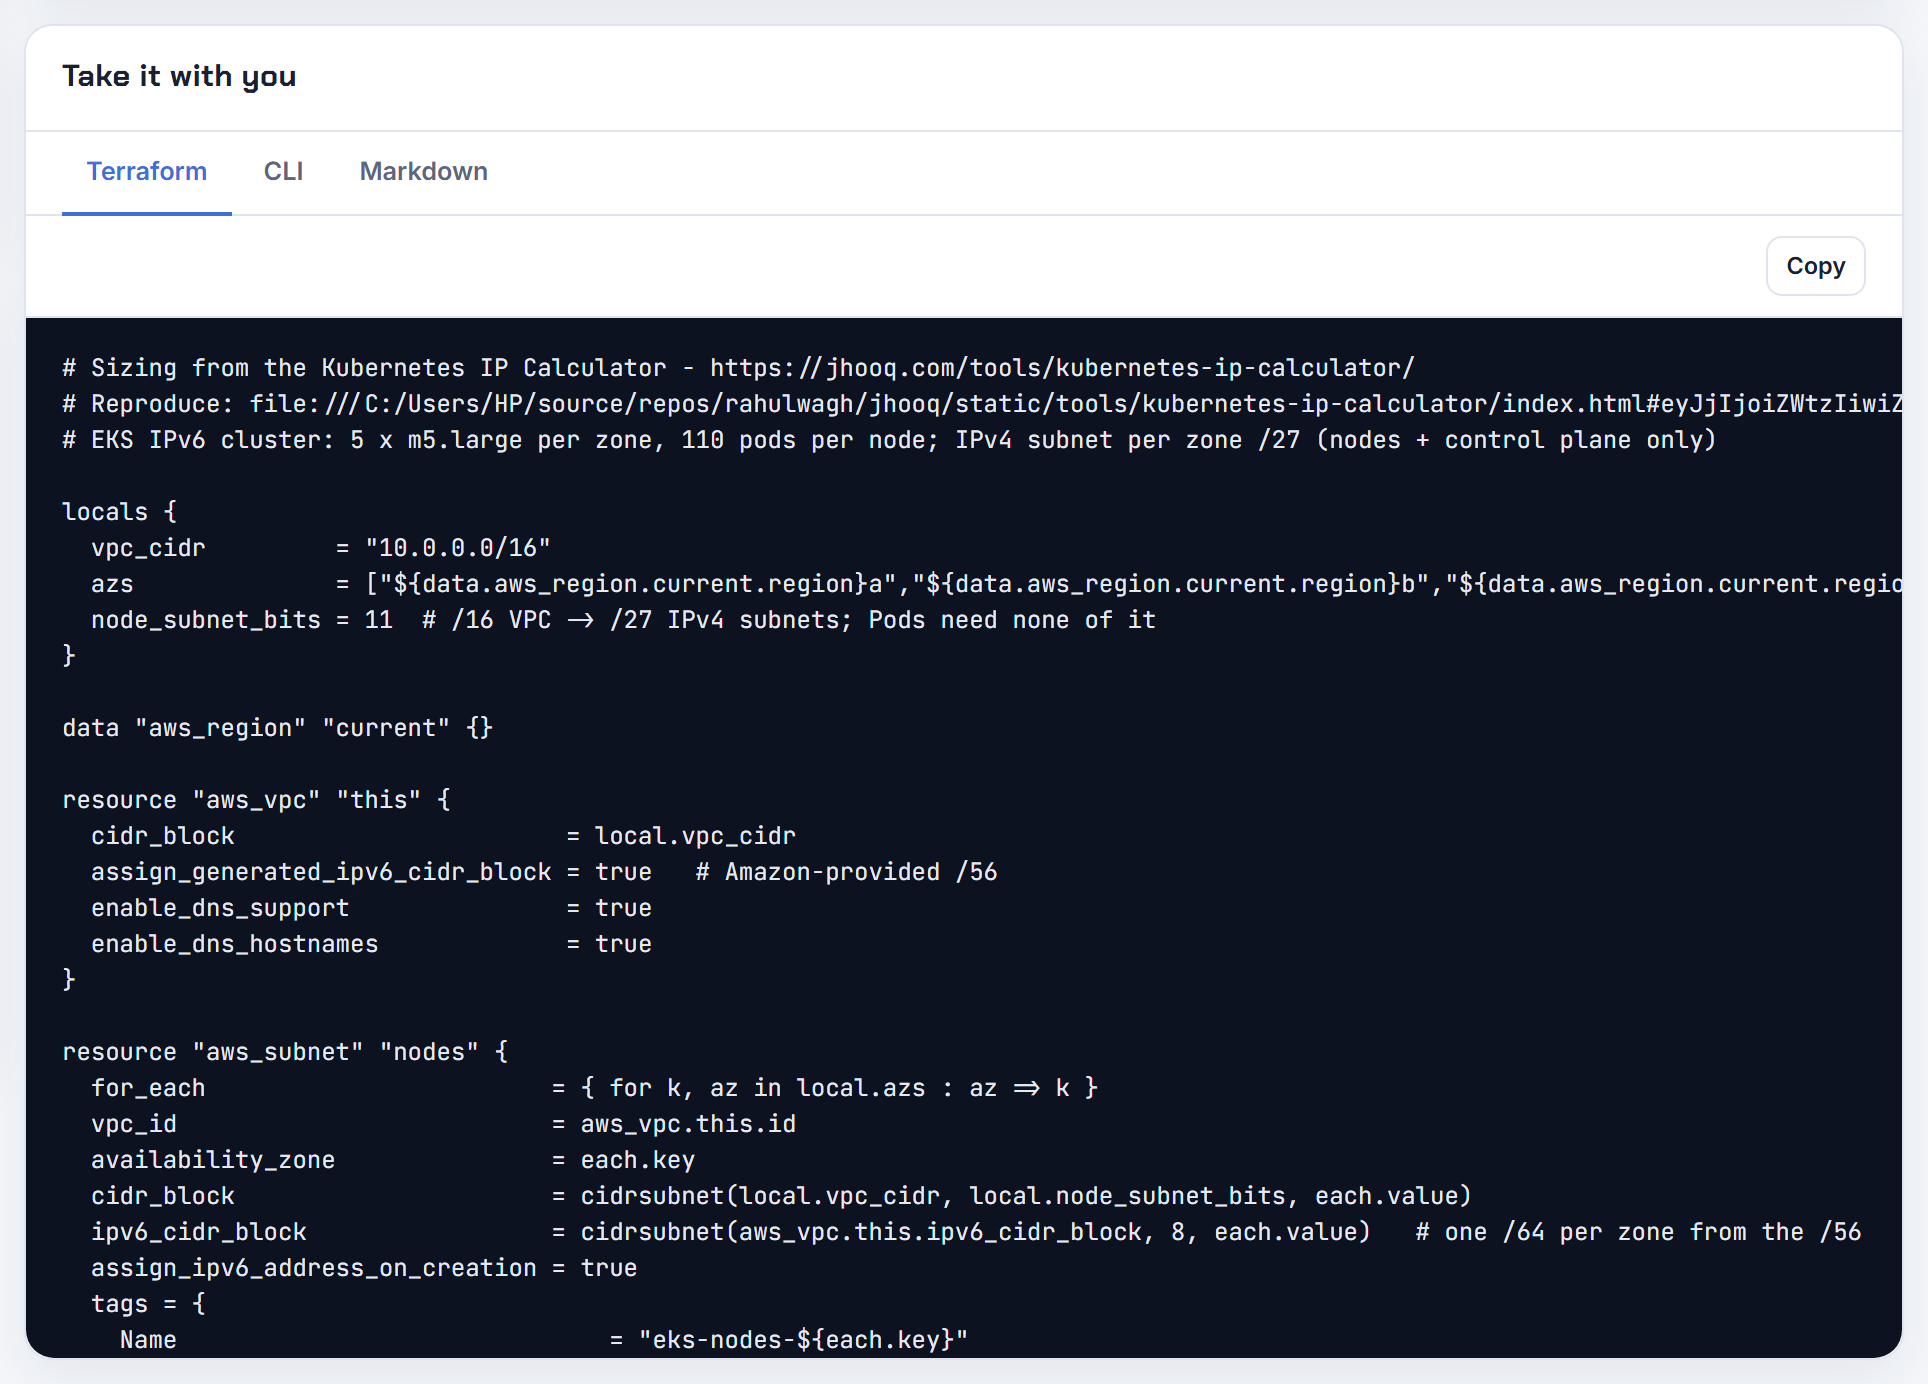
Task: Click the node_subnet_bits = 11 line
Action: click(623, 620)
